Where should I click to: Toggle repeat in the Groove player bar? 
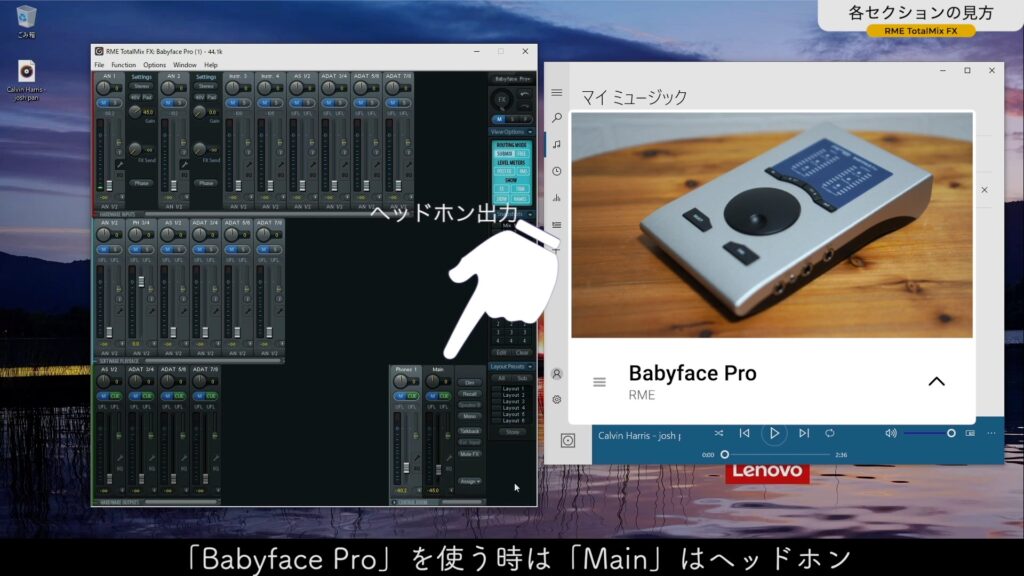[829, 433]
